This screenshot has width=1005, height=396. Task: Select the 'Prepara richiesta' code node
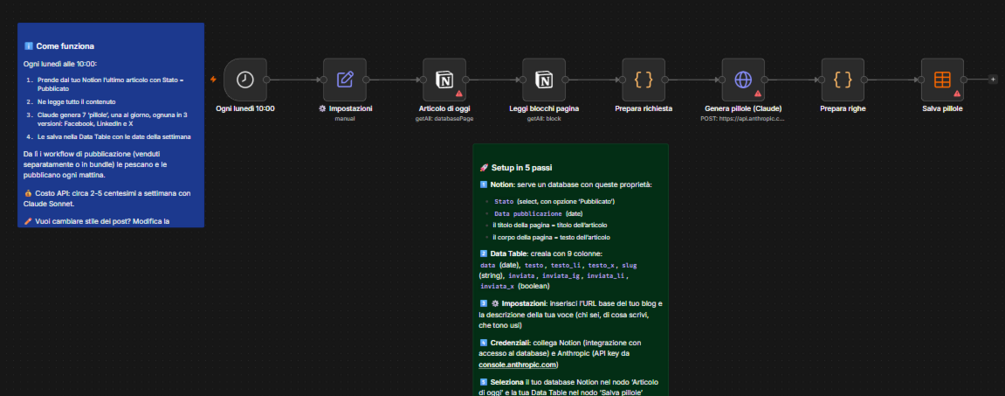pyautogui.click(x=644, y=79)
